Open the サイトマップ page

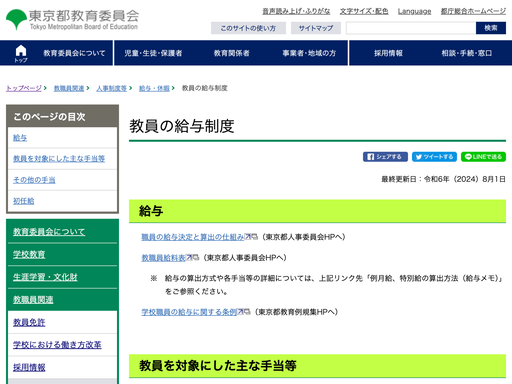pos(316,28)
